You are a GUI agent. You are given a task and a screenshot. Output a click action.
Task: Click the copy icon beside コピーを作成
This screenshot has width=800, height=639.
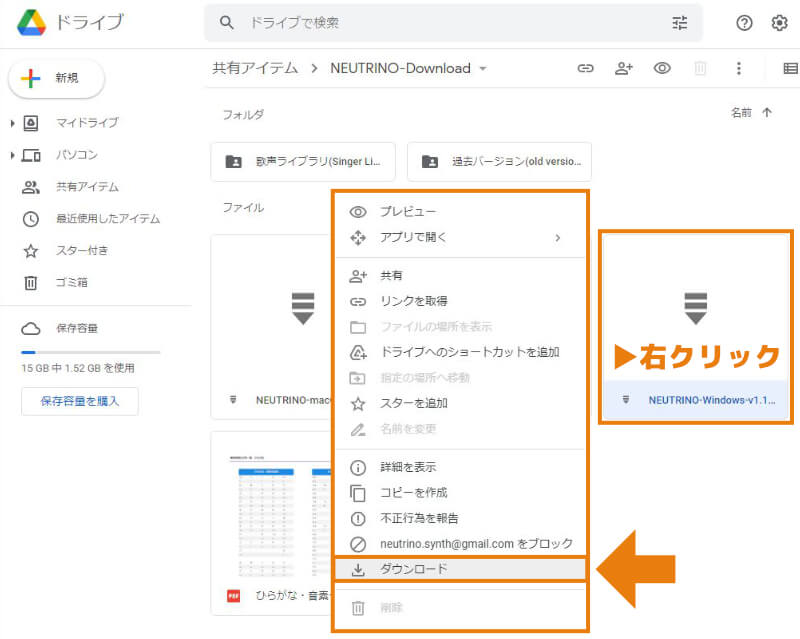tap(358, 493)
